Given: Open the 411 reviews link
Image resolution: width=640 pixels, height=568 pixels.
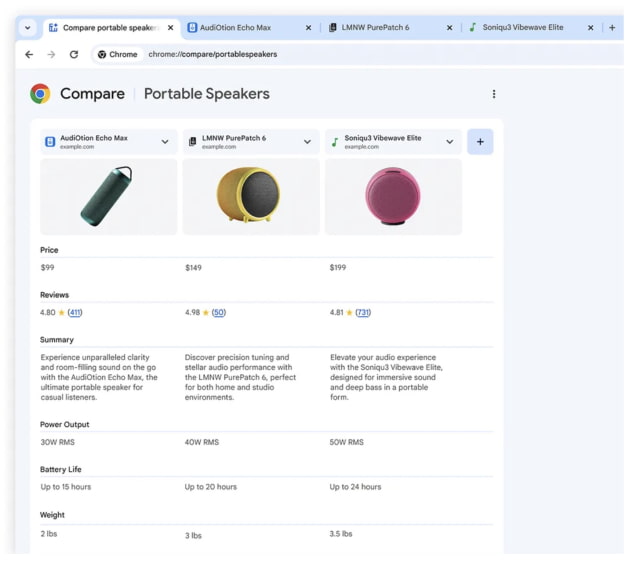Looking at the screenshot, I should point(75,313).
